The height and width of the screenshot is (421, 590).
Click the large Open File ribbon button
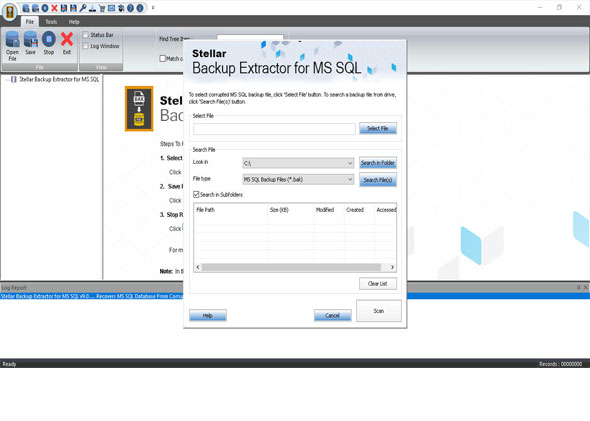point(12,46)
